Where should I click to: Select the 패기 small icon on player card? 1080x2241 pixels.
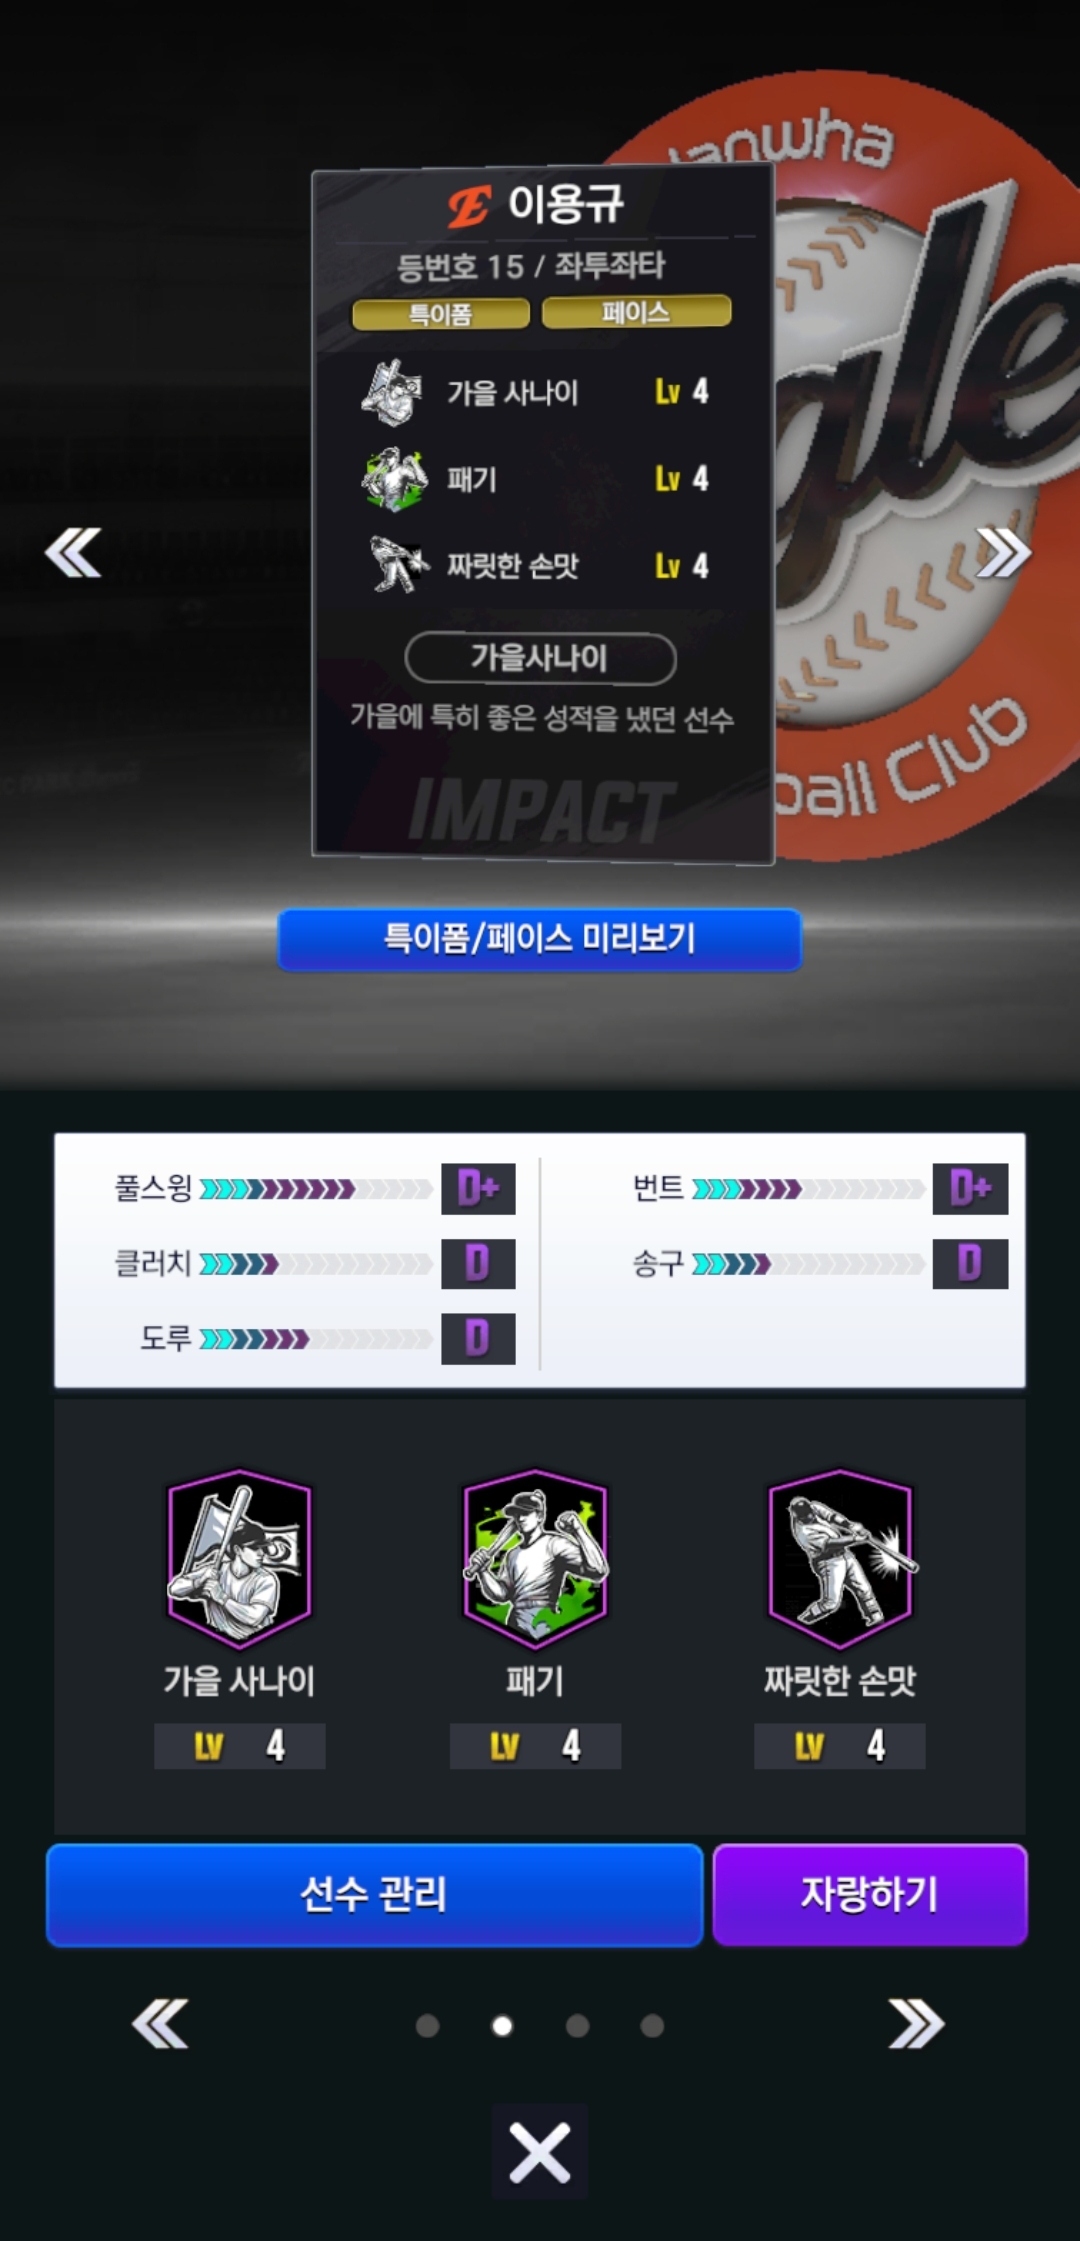click(x=394, y=479)
